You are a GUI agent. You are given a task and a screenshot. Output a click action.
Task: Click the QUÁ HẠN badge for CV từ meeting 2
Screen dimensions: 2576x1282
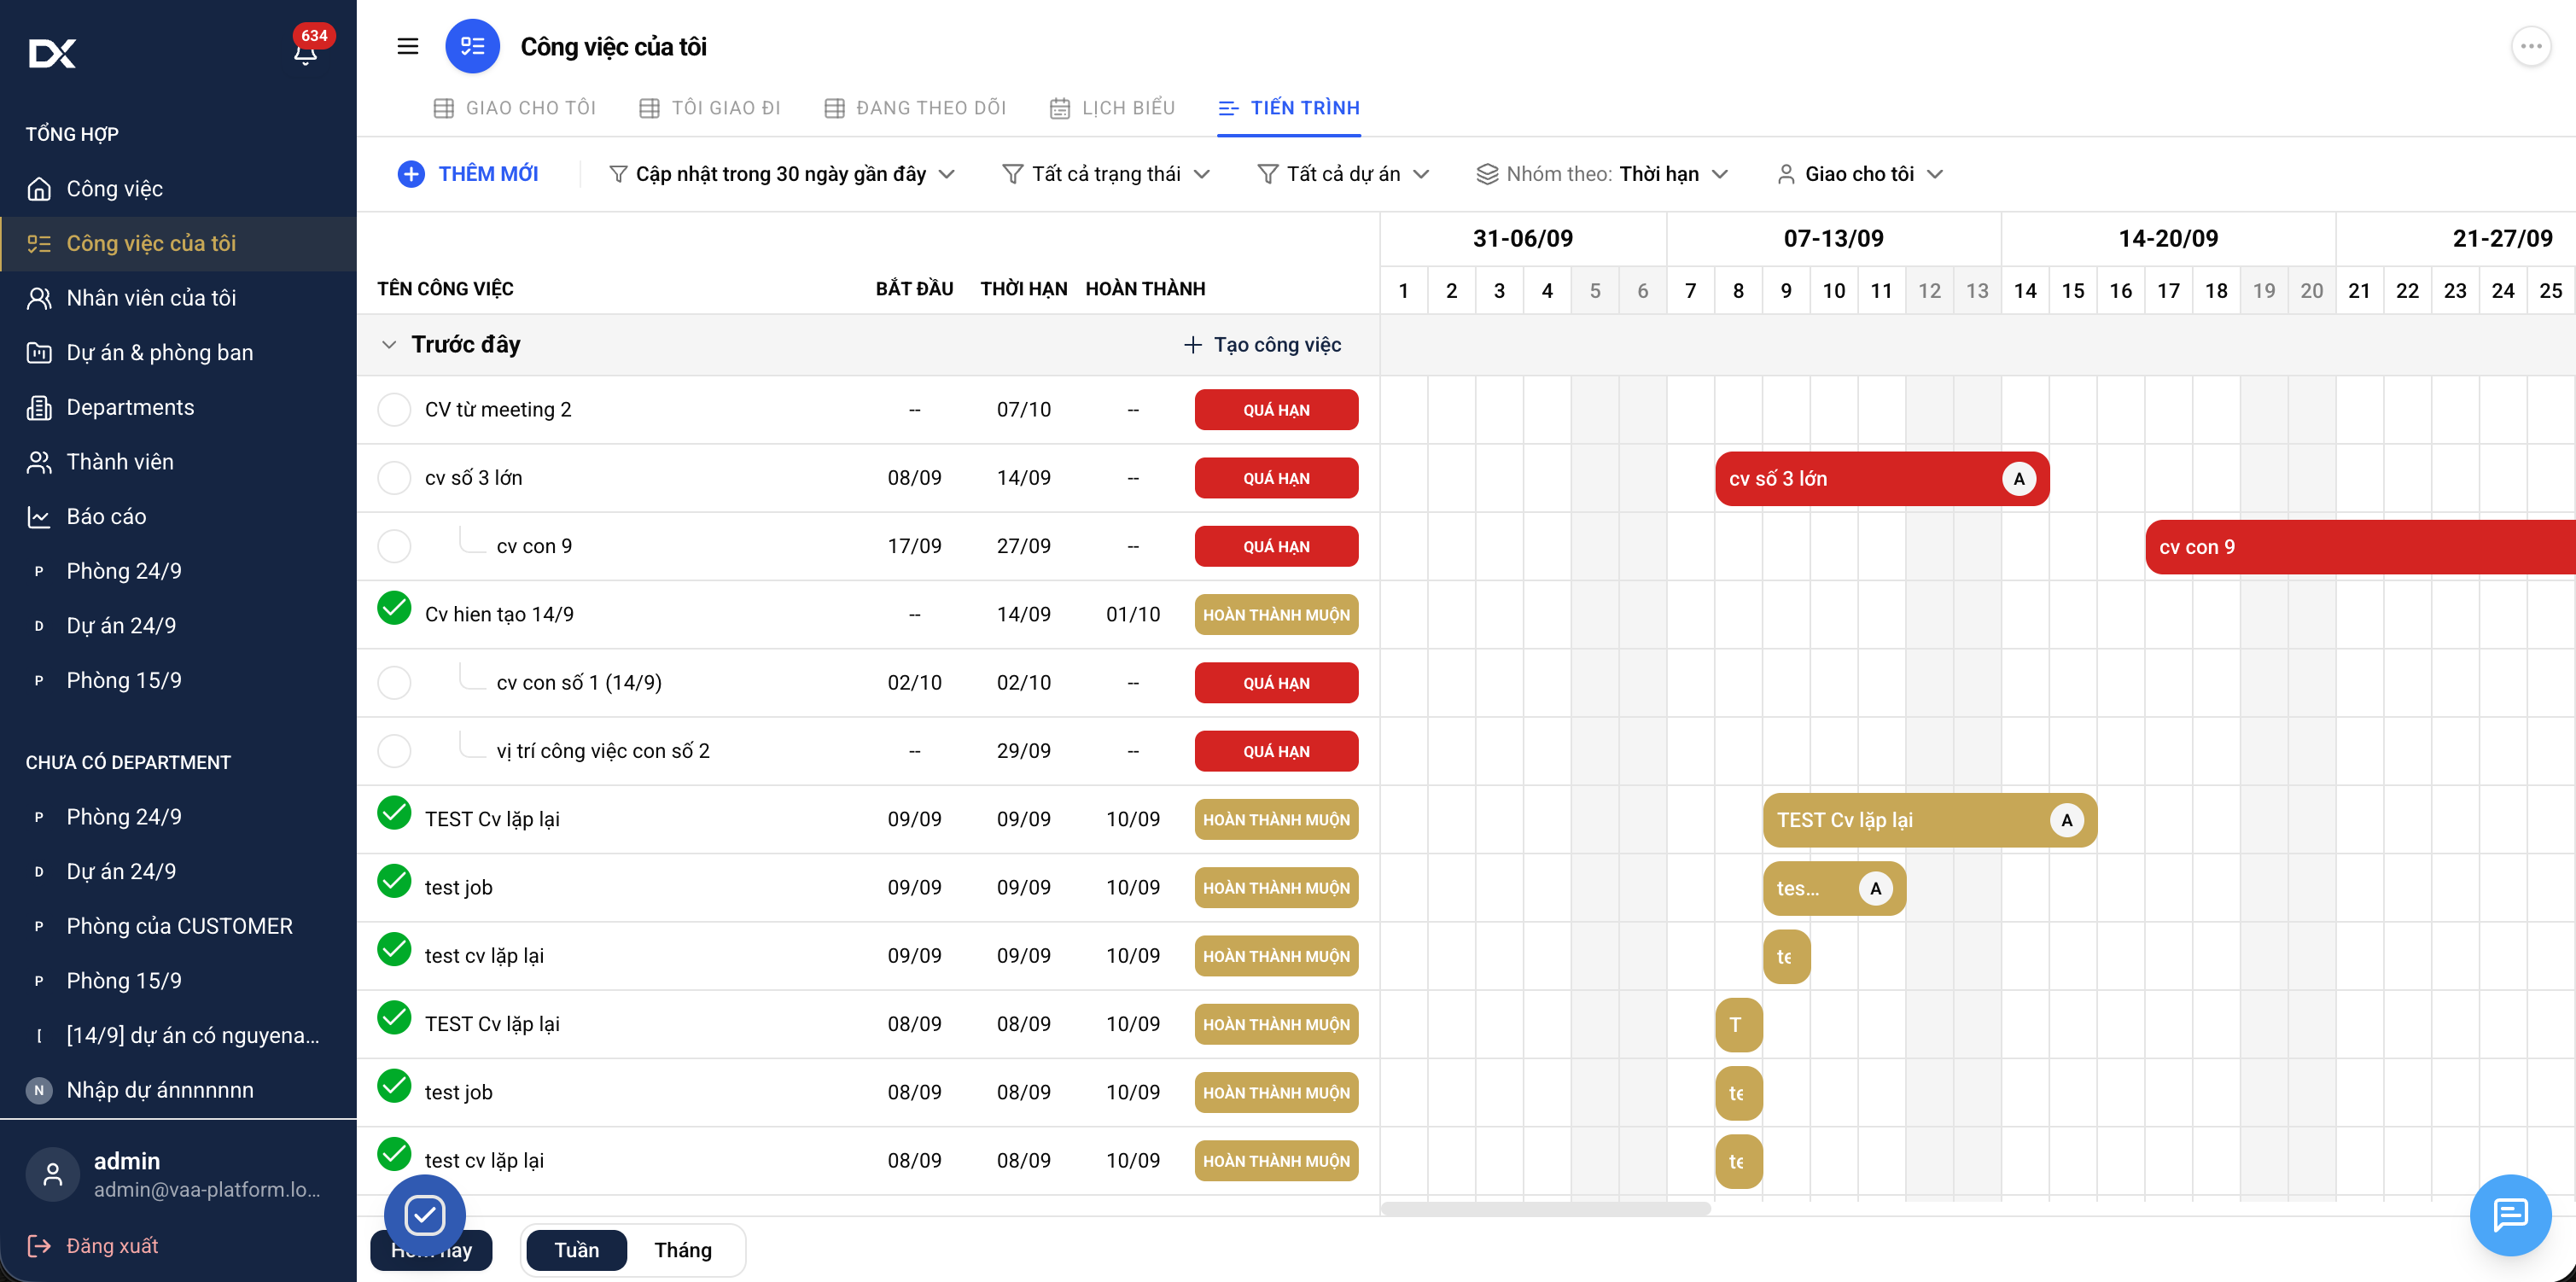(1276, 410)
